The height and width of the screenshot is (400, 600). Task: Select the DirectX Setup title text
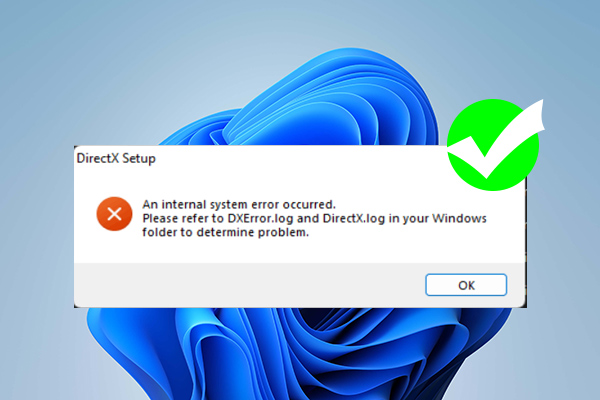116,158
